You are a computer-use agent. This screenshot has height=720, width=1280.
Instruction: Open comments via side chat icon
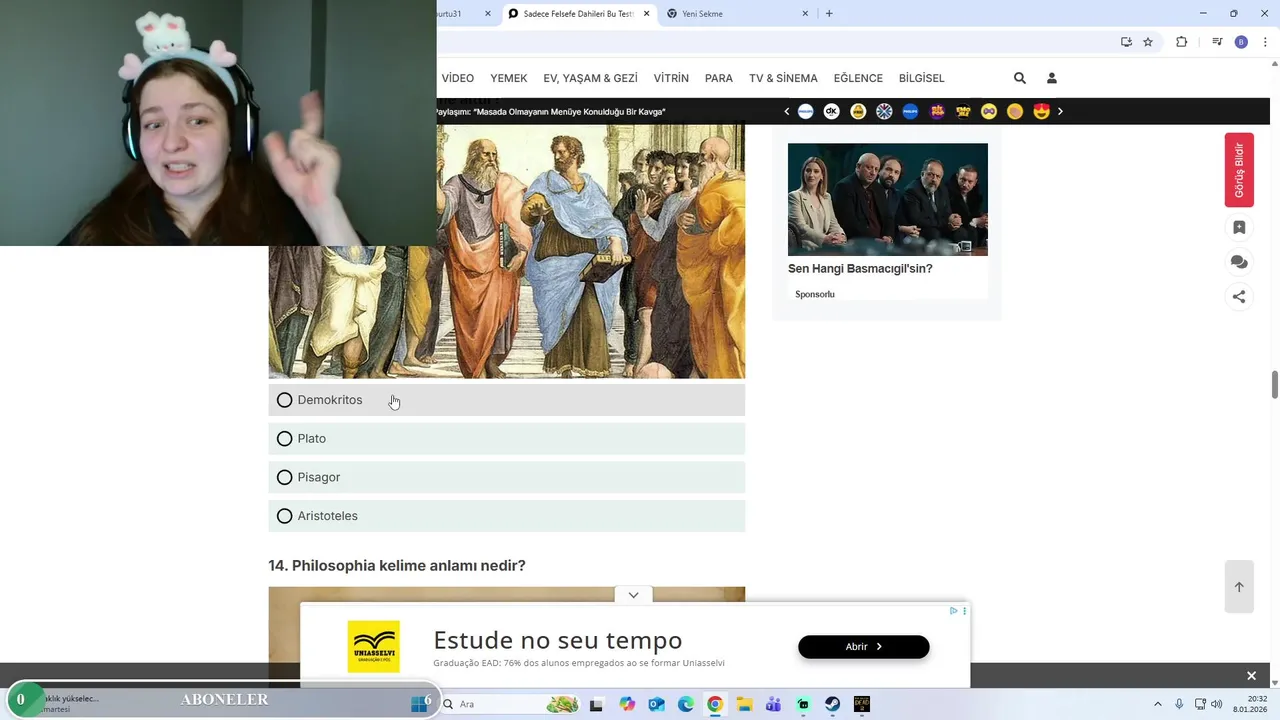pos(1239,262)
